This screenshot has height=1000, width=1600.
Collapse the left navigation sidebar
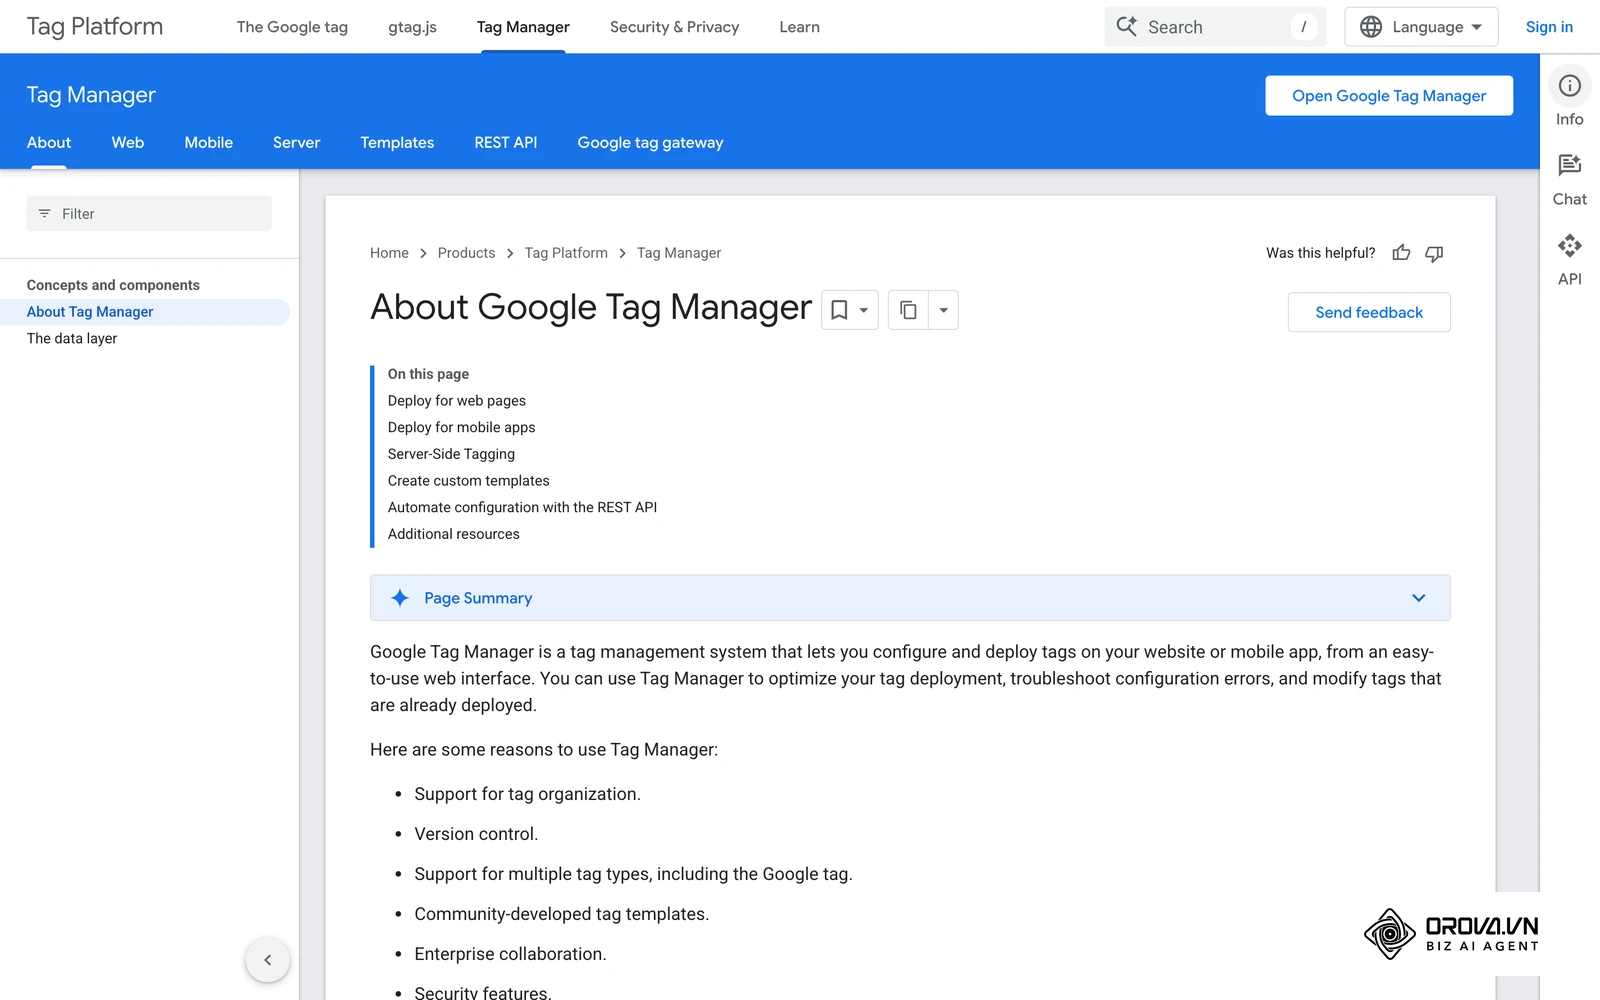coord(267,960)
